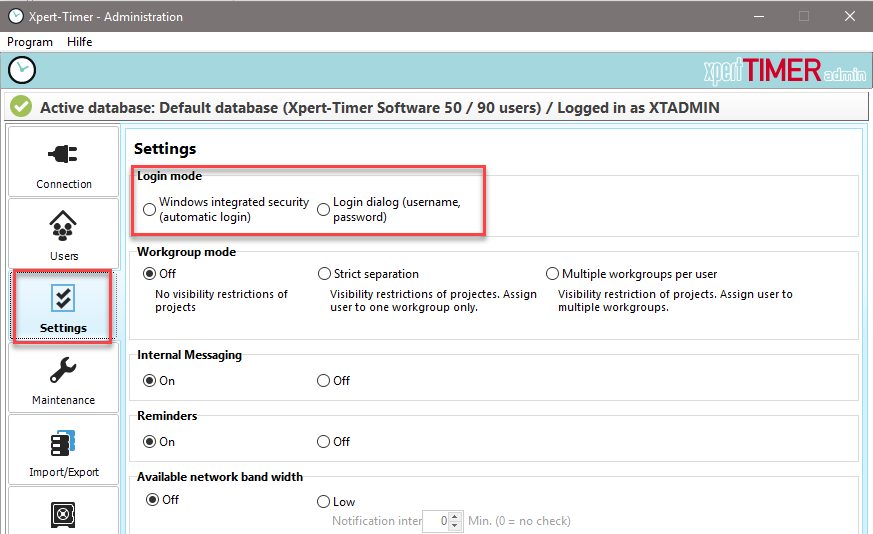
Task: Set network band width to Low
Action: [324, 502]
